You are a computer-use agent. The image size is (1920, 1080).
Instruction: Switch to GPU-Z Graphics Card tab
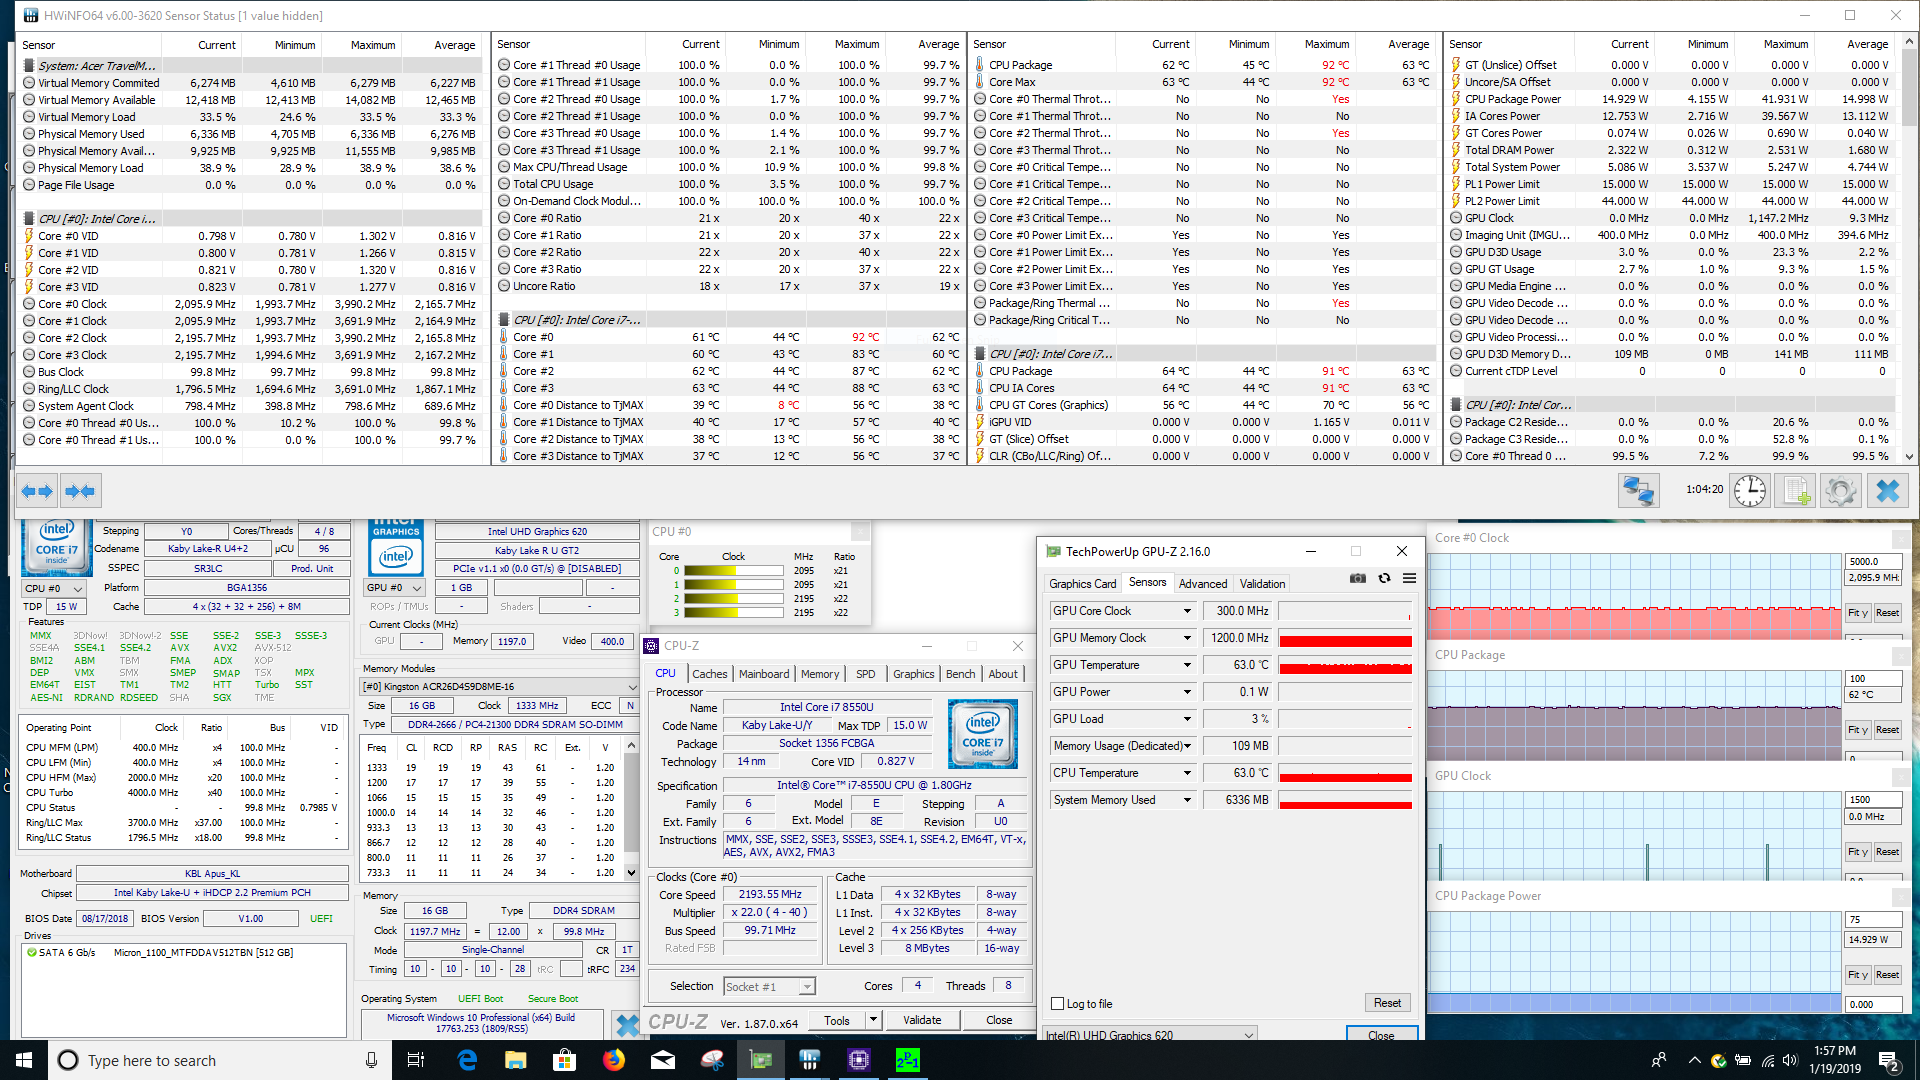1082,583
